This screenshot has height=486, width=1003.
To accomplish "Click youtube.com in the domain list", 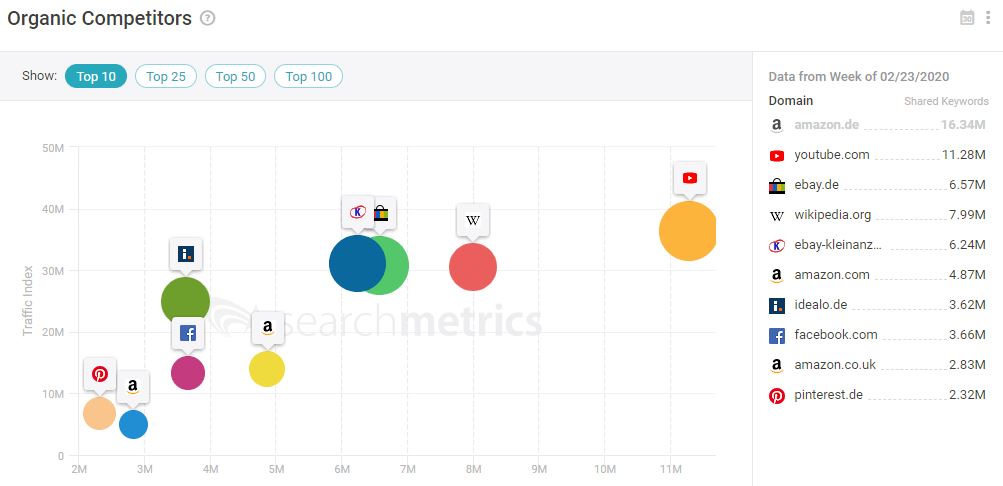I will pyautogui.click(x=832, y=155).
